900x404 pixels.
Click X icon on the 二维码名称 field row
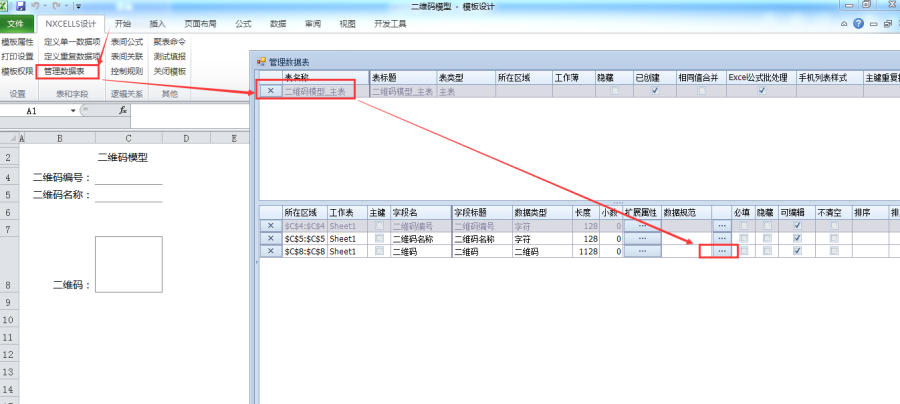point(270,239)
